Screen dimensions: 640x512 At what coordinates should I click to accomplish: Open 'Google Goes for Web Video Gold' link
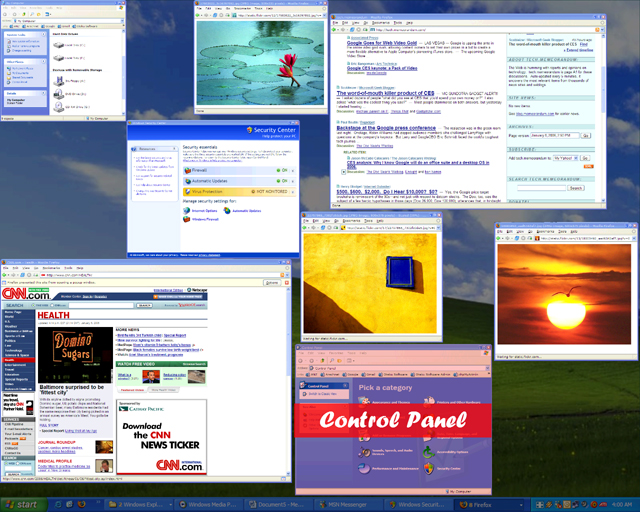click(382, 43)
